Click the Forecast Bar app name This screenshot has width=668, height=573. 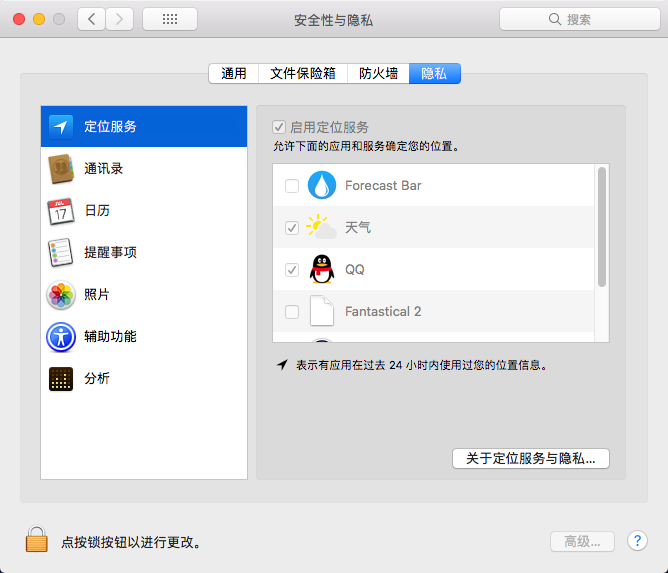point(383,185)
